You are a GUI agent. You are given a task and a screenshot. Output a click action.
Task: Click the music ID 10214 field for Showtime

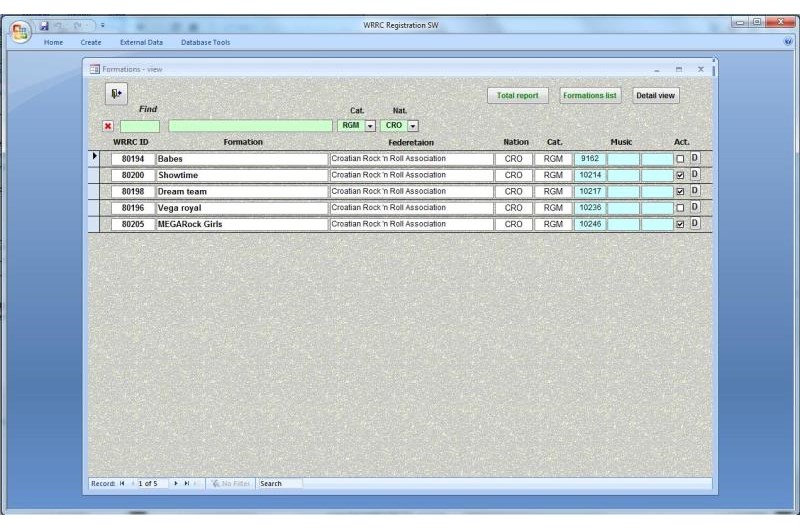590,175
